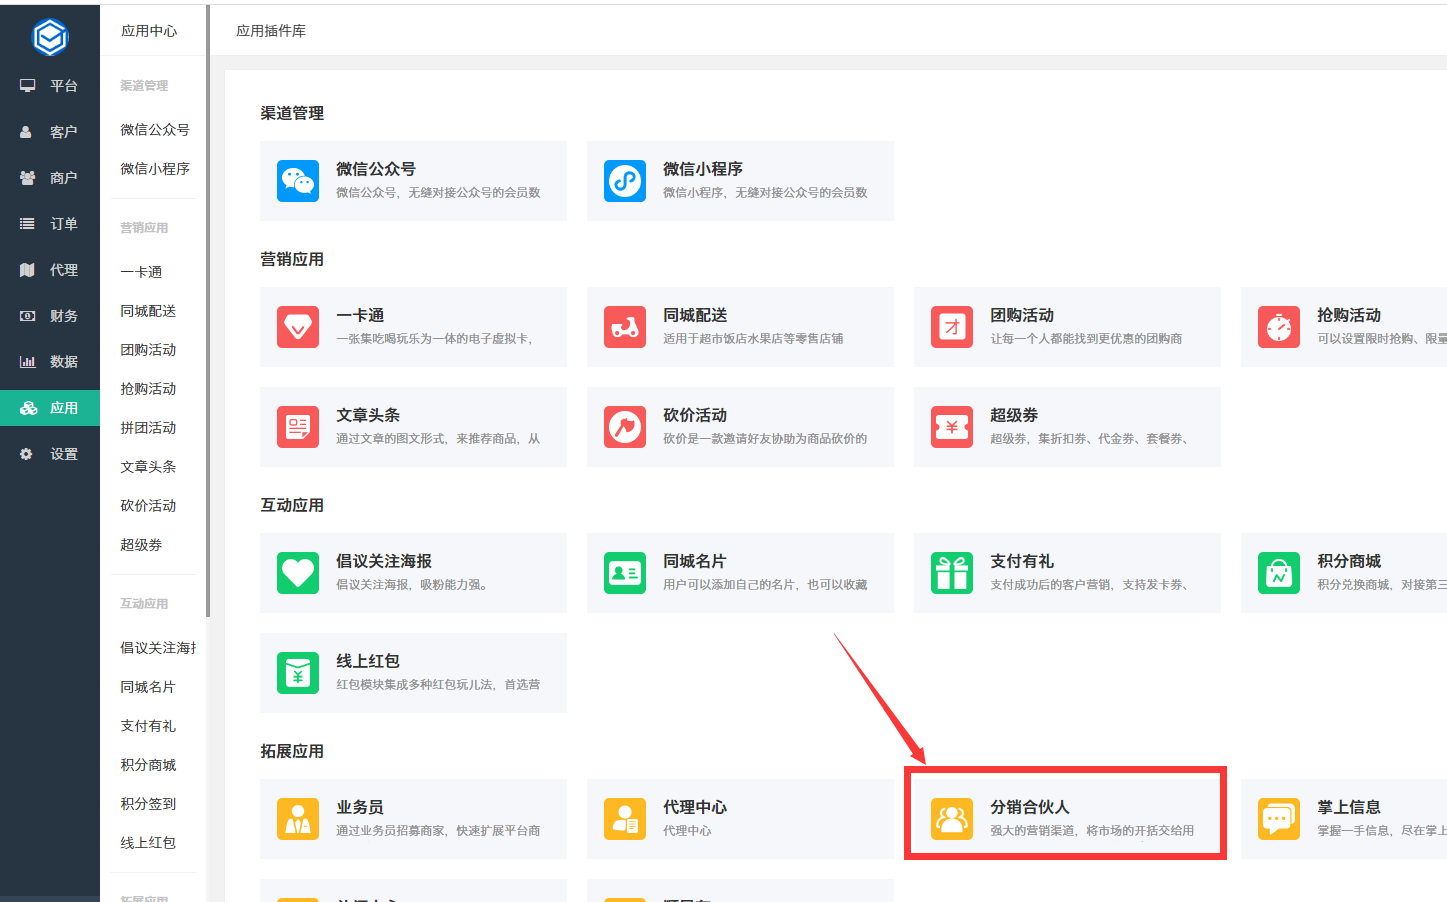This screenshot has width=1447, height=902.
Task: Click the 分销合伙人 people icon
Action: (952, 819)
